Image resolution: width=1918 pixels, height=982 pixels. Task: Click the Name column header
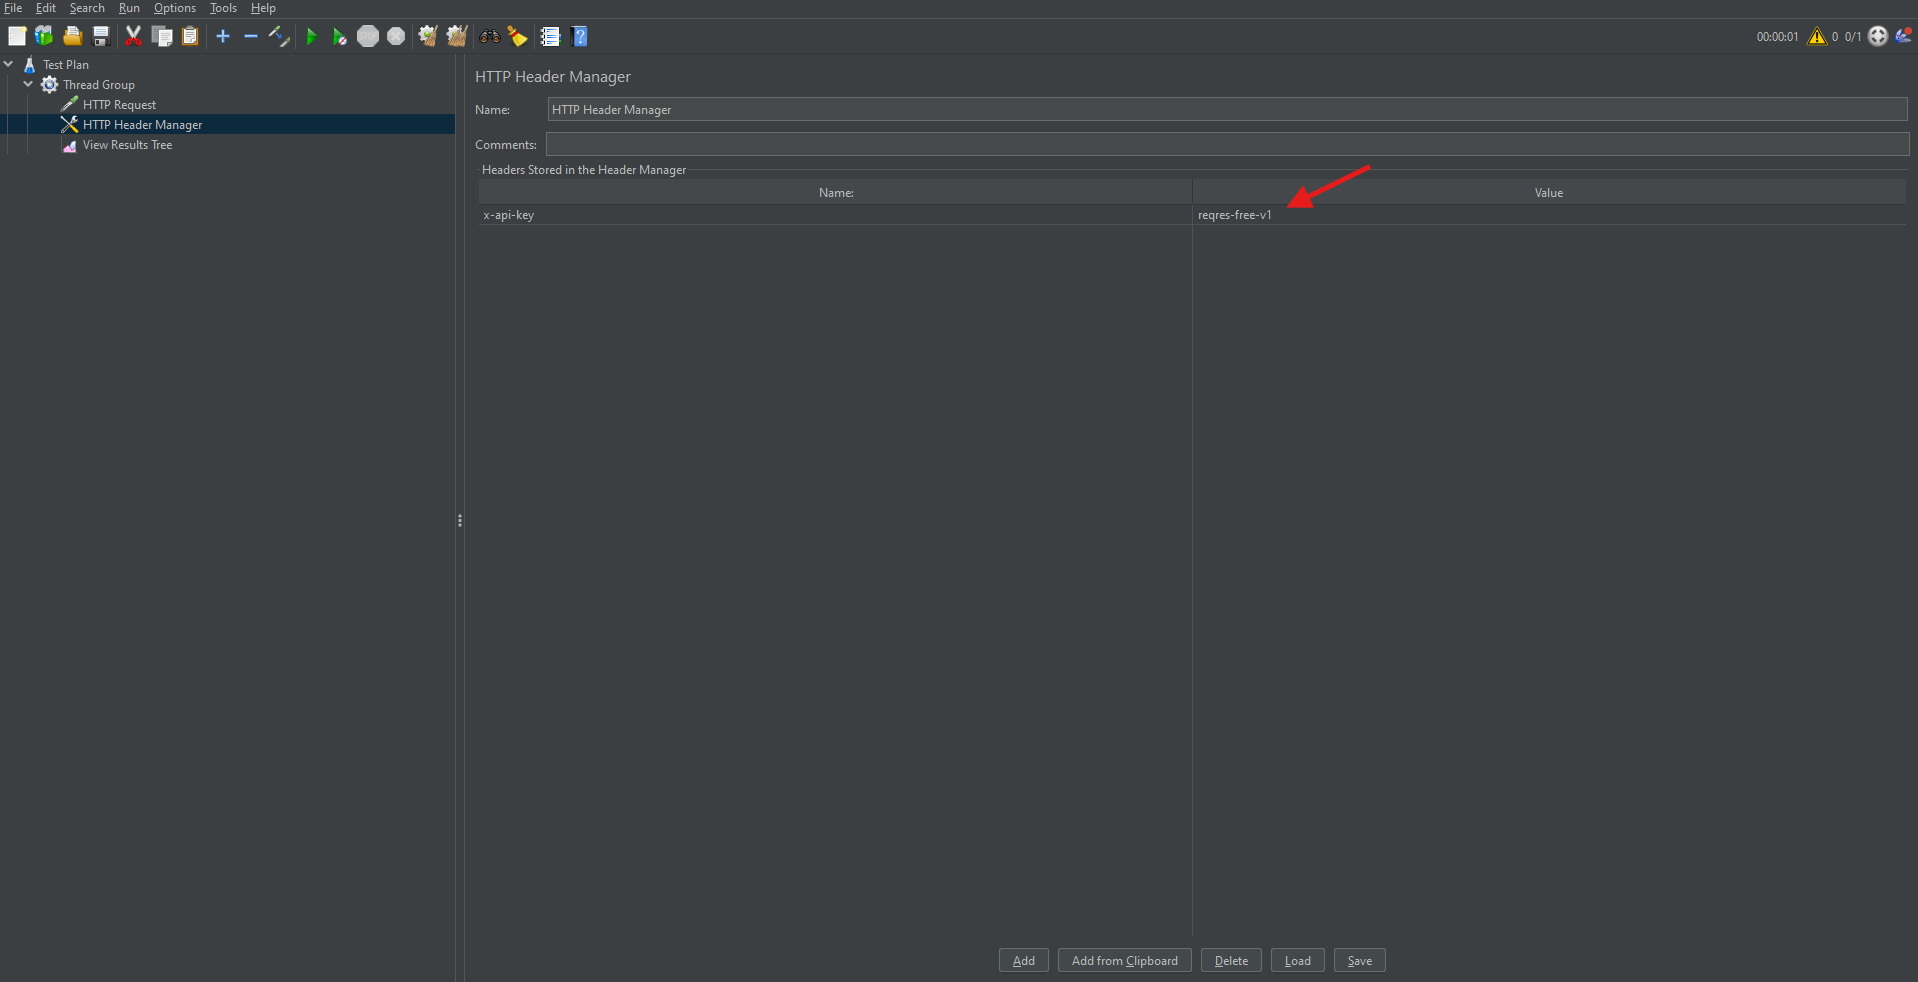click(x=835, y=192)
